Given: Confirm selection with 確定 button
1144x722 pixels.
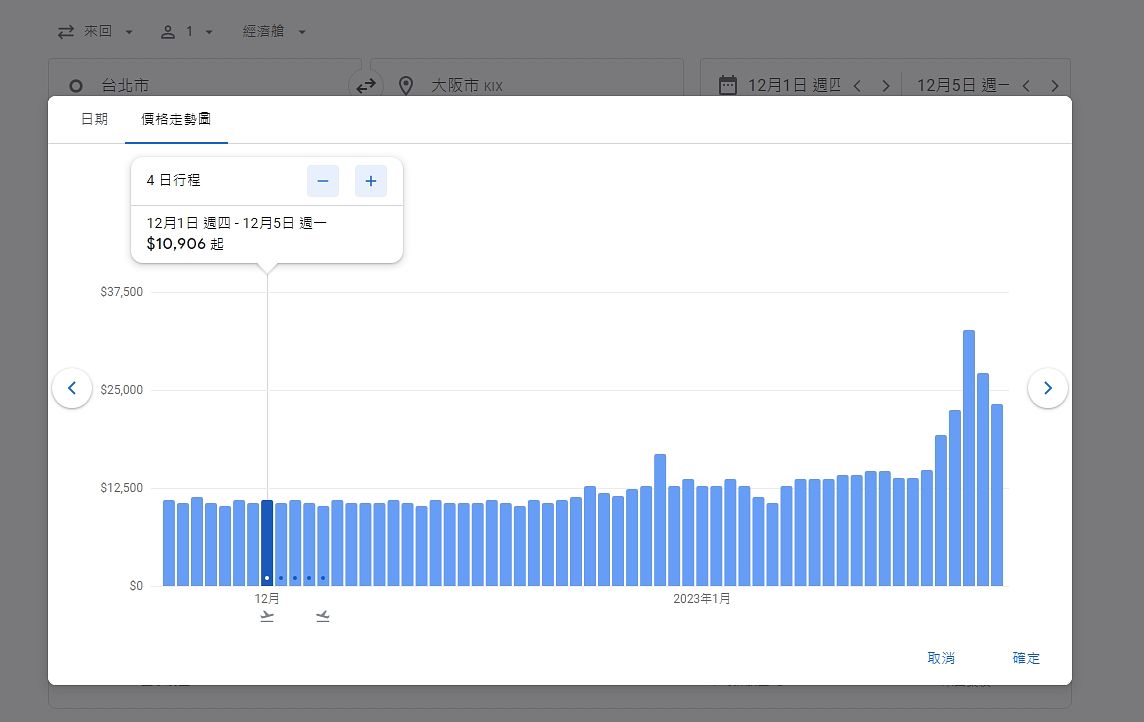Looking at the screenshot, I should point(1026,658).
